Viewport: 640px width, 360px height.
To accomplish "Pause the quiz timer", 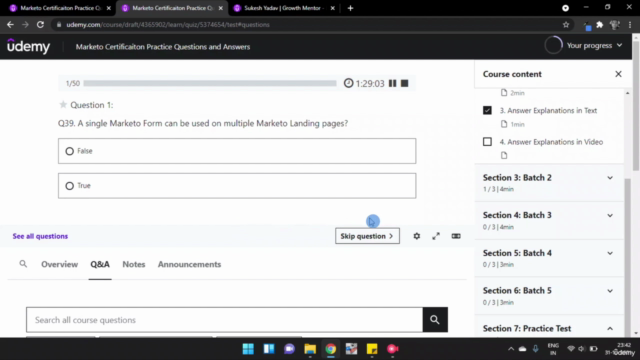I will (x=392, y=83).
